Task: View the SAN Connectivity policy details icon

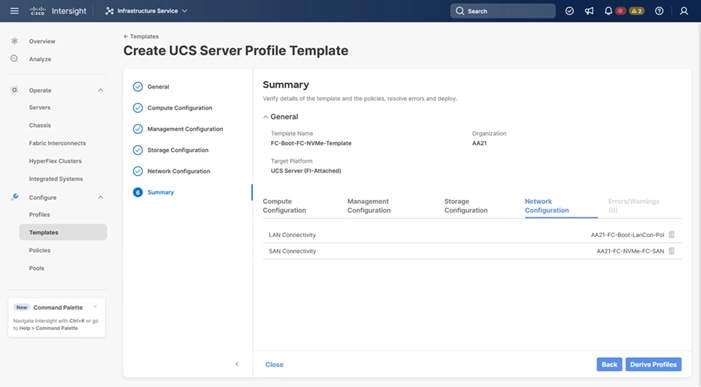Action: pos(671,251)
